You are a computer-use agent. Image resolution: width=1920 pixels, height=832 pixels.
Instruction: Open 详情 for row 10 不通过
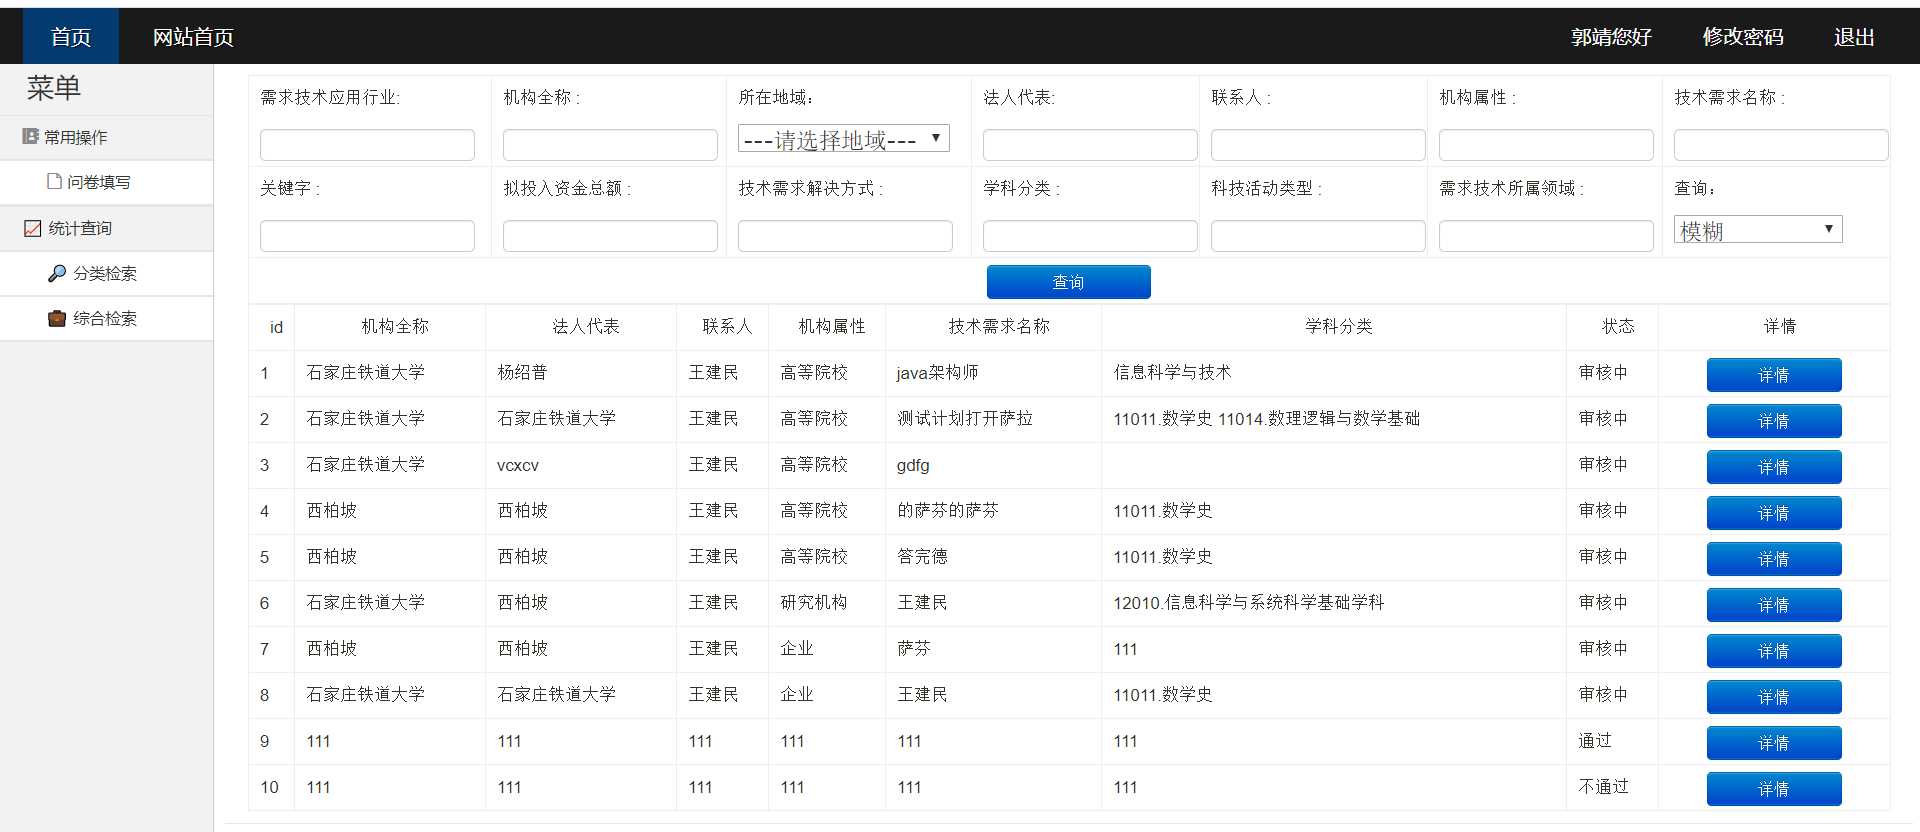(1774, 789)
